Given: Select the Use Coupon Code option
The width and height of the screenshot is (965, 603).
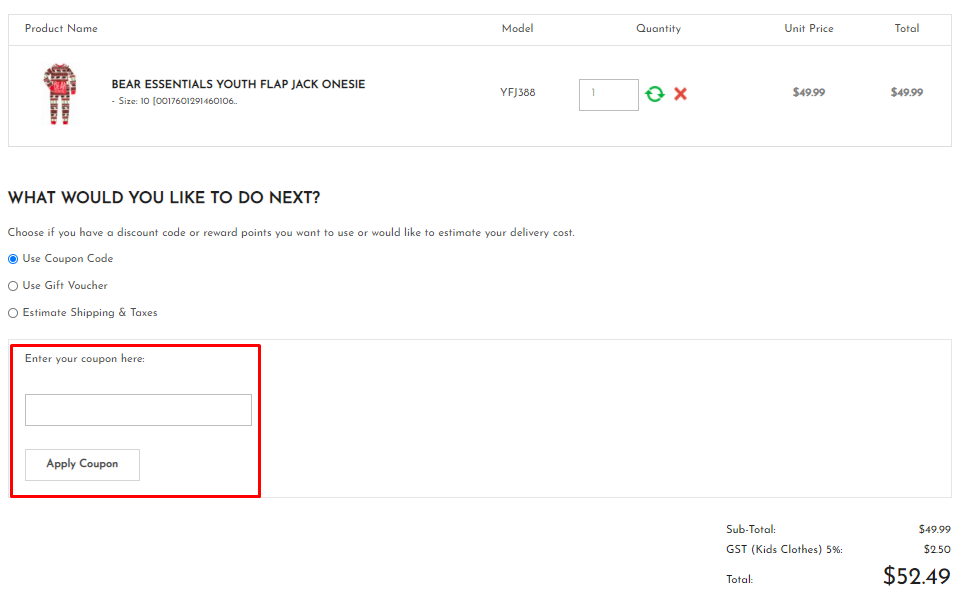Looking at the screenshot, I should (13, 259).
